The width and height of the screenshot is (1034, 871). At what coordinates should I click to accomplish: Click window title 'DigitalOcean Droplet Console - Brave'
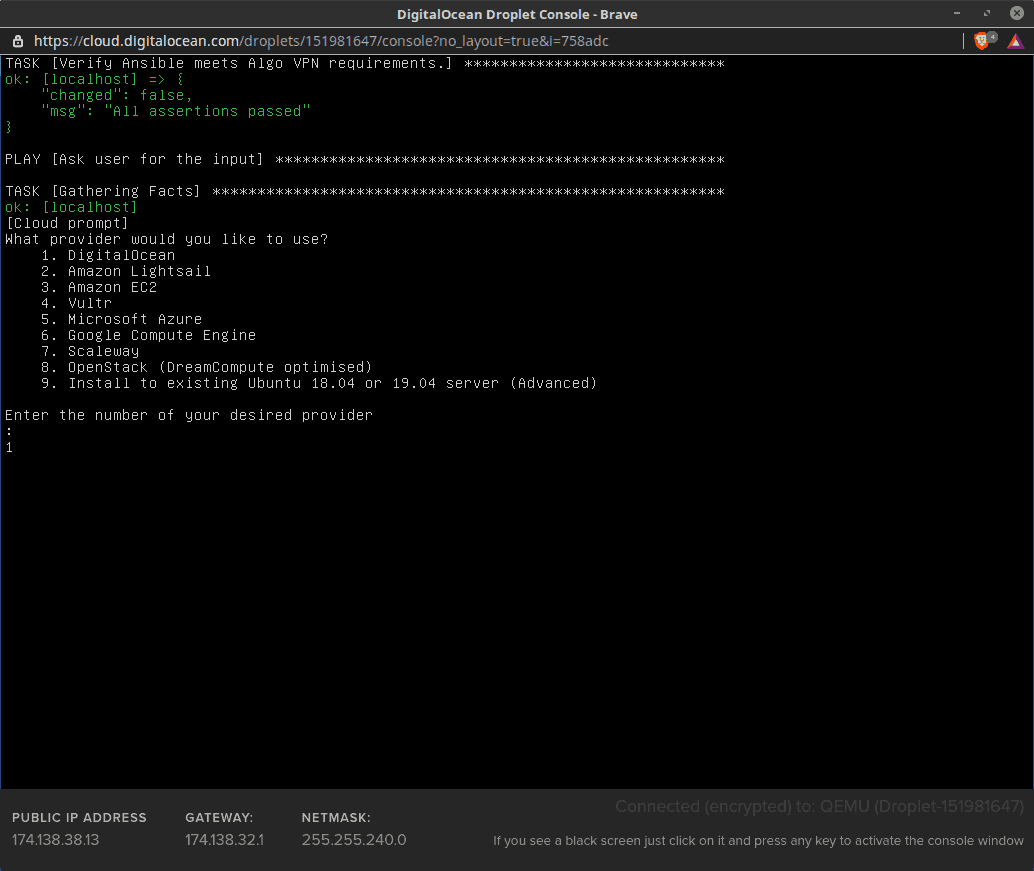pyautogui.click(x=517, y=14)
